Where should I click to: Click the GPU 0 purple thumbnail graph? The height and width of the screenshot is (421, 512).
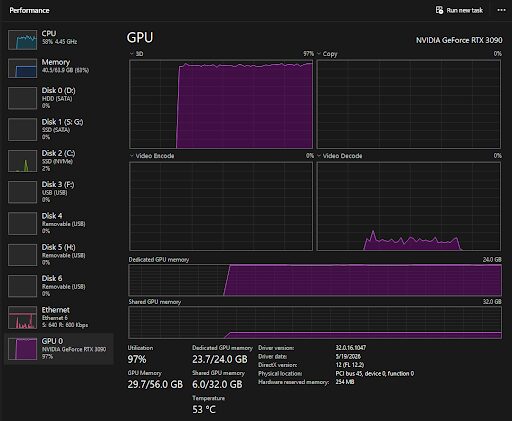tap(22, 349)
